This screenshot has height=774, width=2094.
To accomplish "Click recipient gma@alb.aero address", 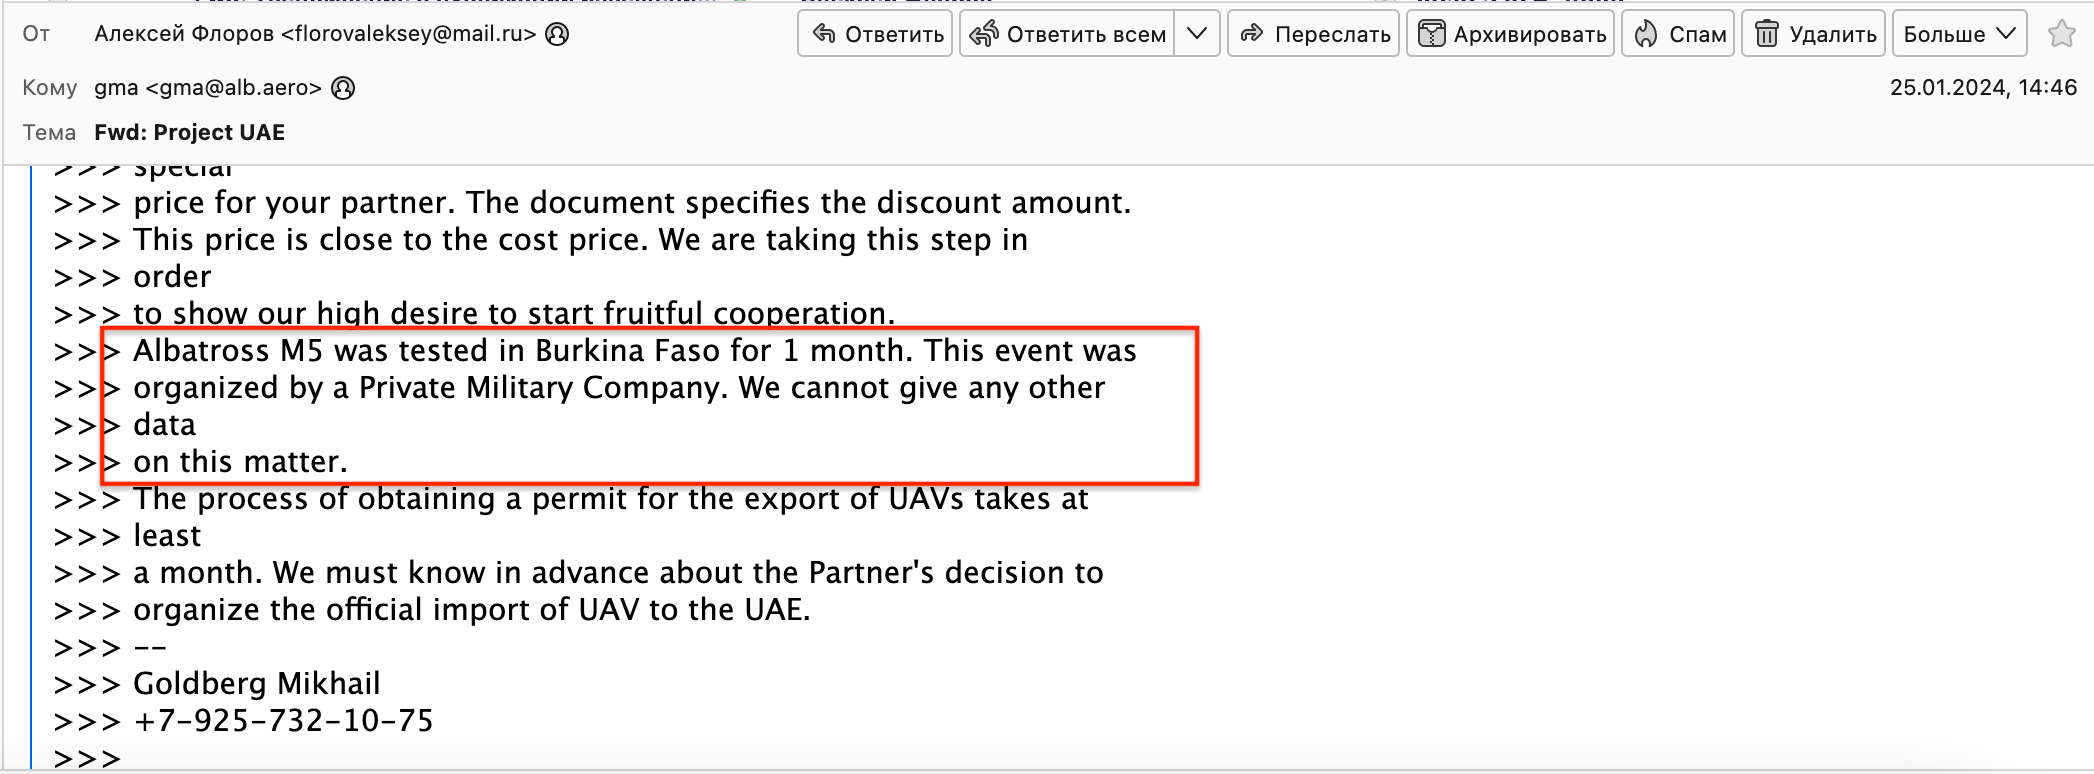I will tap(208, 88).
